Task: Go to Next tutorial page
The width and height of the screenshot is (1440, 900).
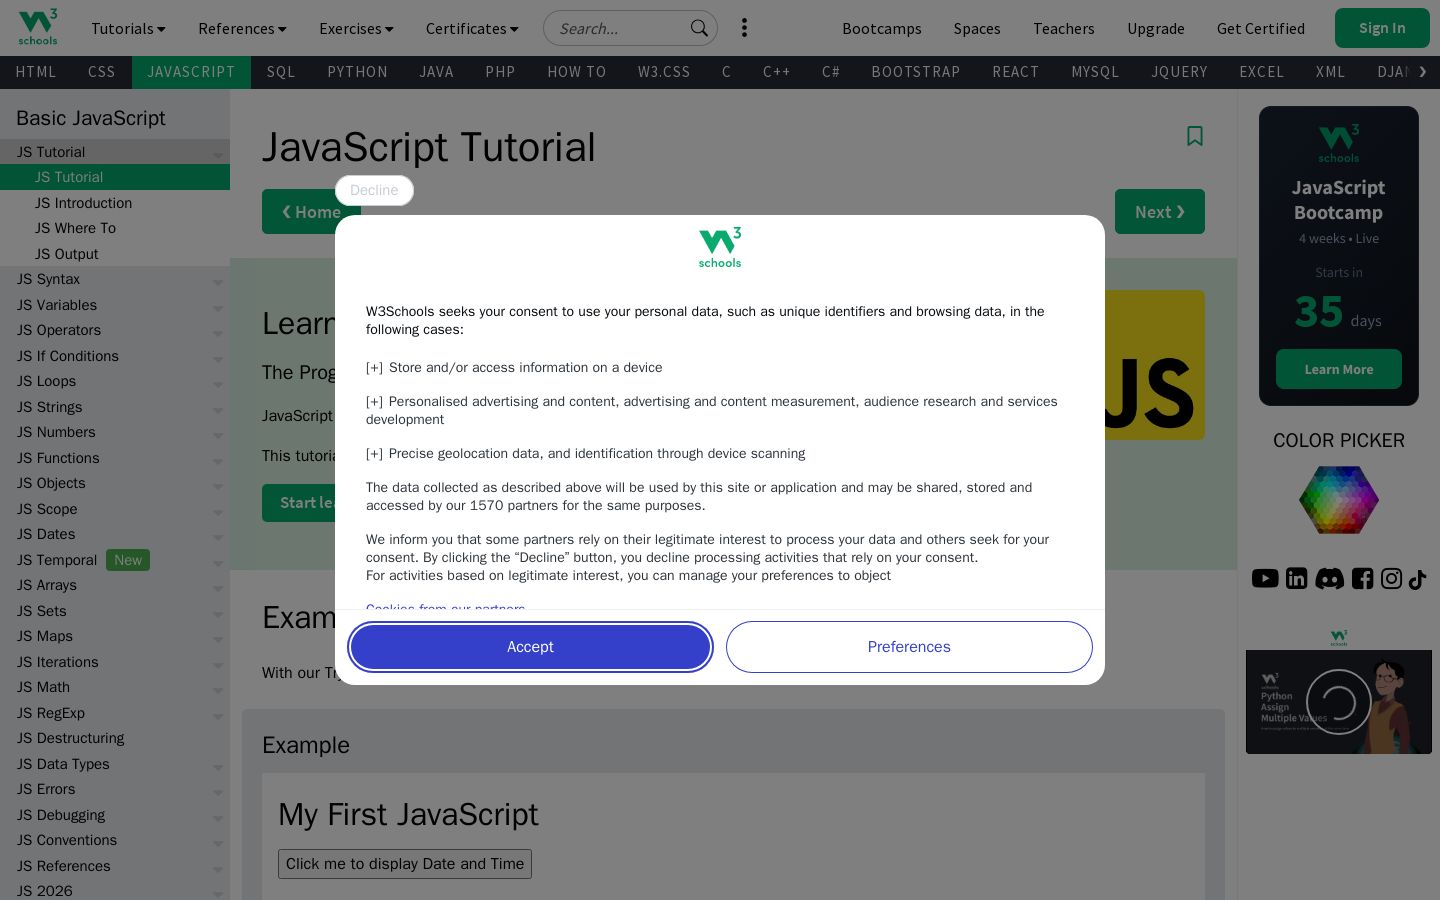Action: 1160,212
